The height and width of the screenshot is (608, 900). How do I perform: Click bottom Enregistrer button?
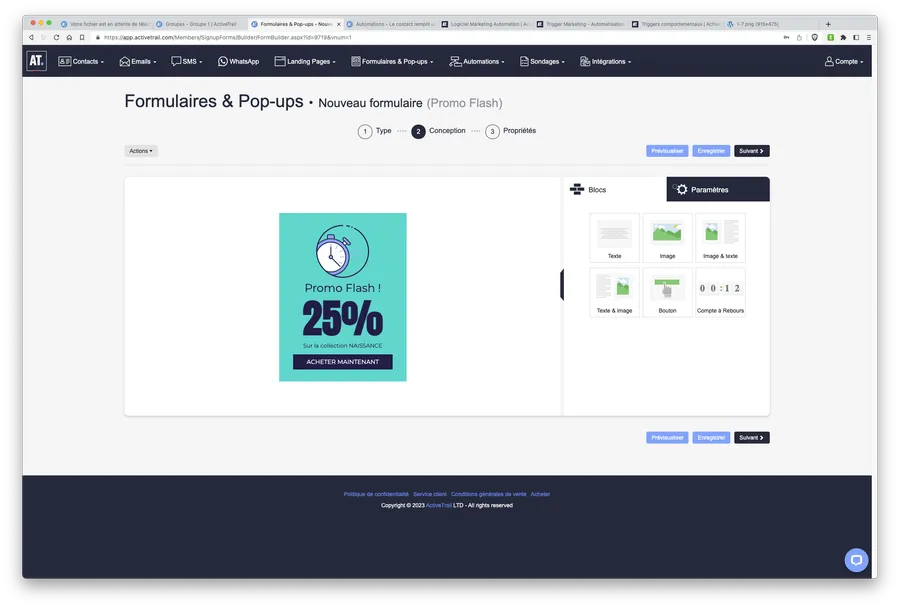point(711,437)
